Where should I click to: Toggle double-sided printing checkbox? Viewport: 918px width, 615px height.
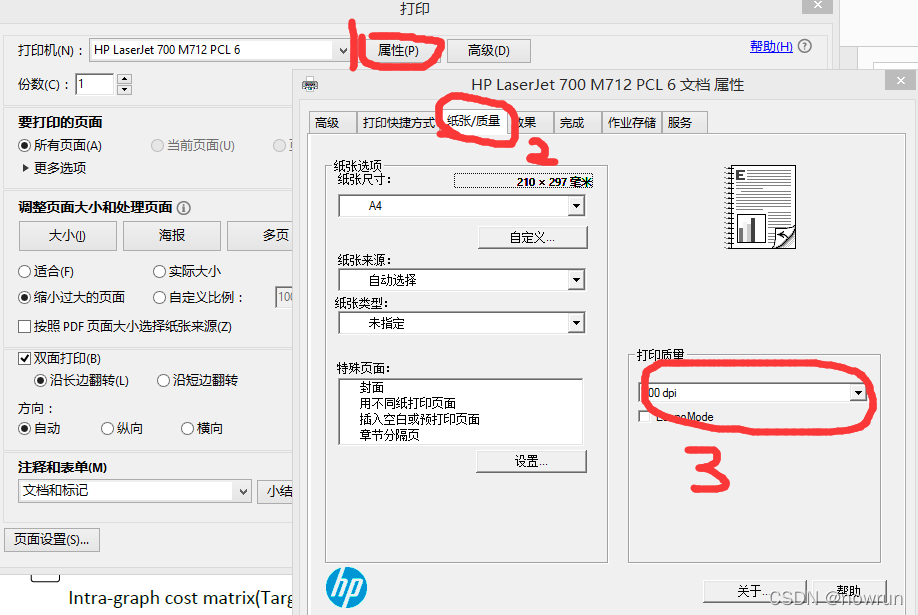(24, 358)
